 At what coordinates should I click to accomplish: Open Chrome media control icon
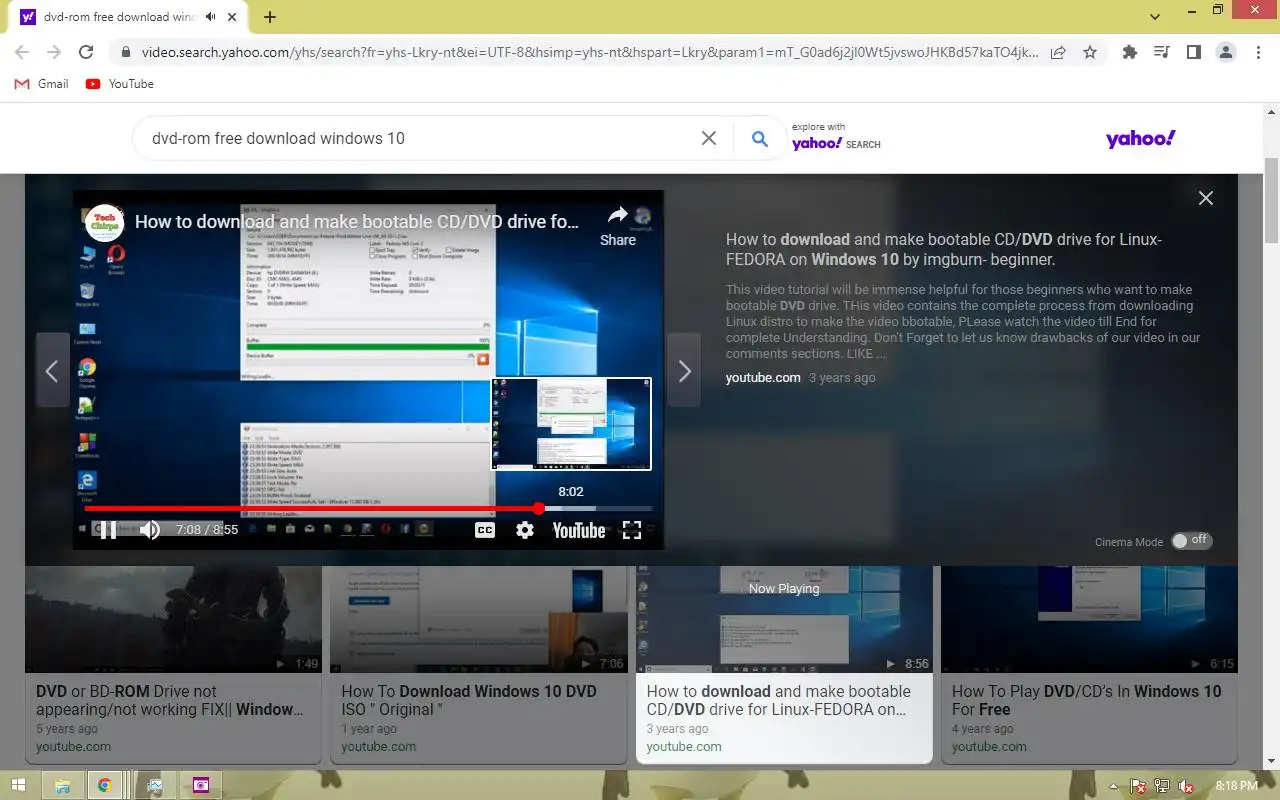(x=1162, y=52)
